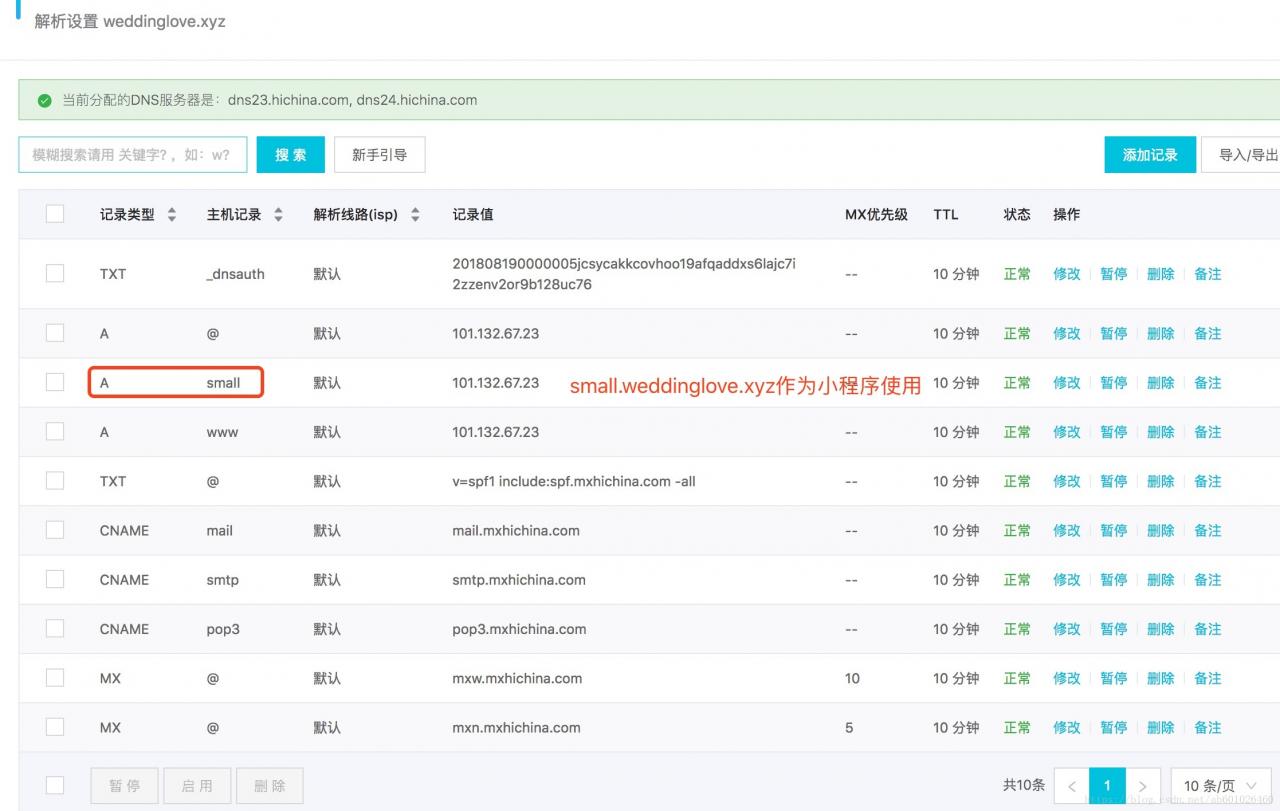Click record value mxw.mxhichina.com
This screenshot has width=1280, height=811.
(x=517, y=678)
